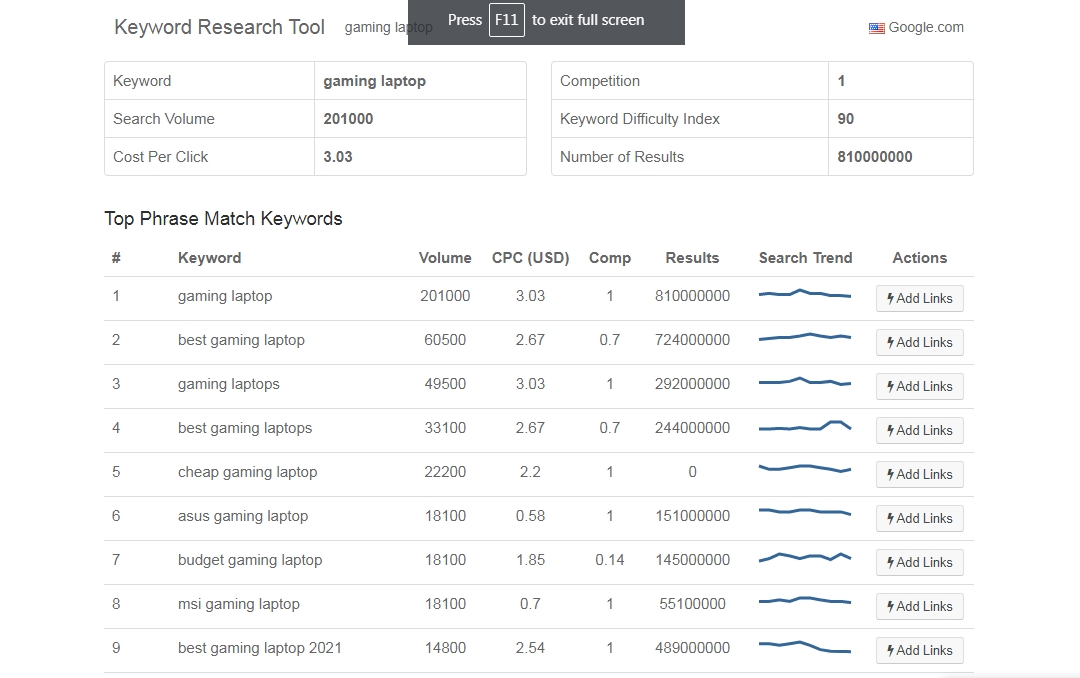Click Add Links for asus gaming laptop
The image size is (1080, 678).
click(x=919, y=518)
